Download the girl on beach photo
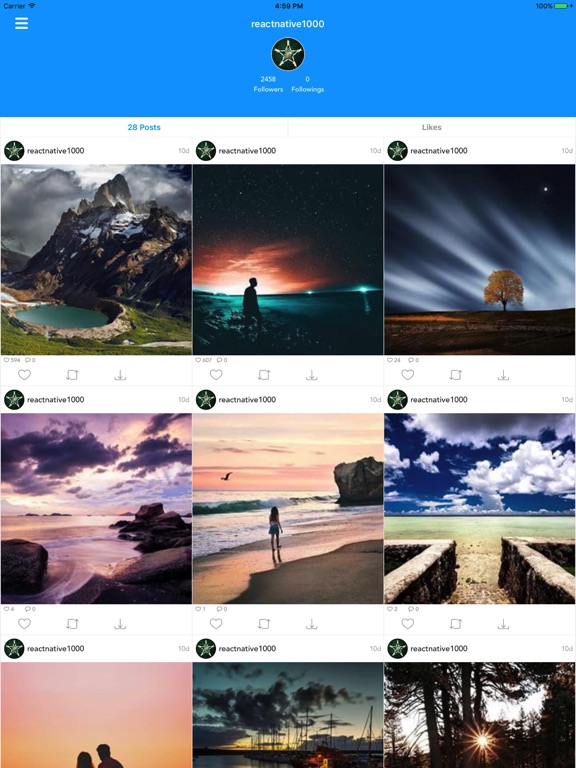Screen dimensions: 576x768 click(x=312, y=624)
